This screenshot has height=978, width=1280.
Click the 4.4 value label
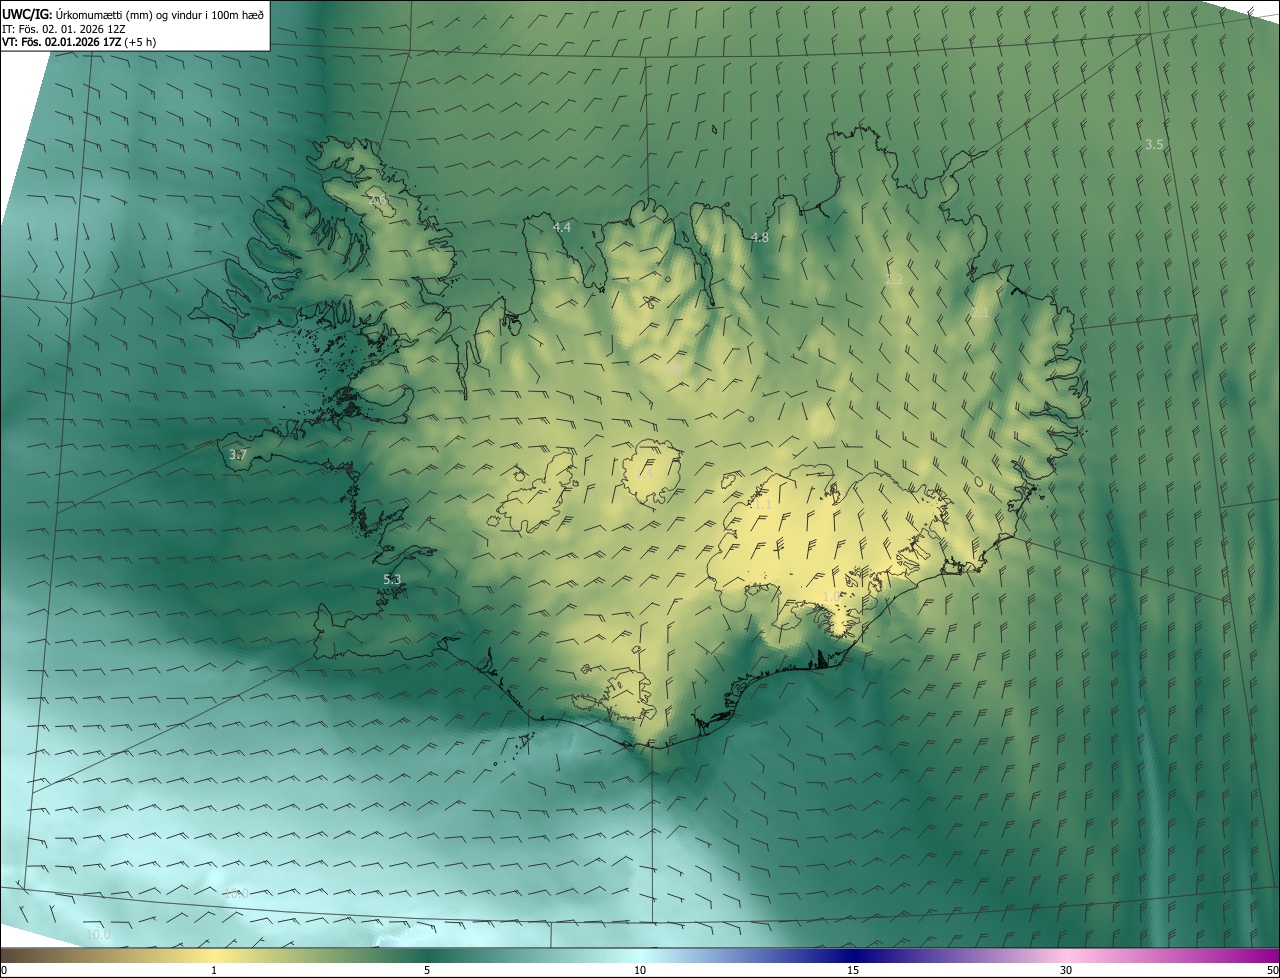click(562, 228)
